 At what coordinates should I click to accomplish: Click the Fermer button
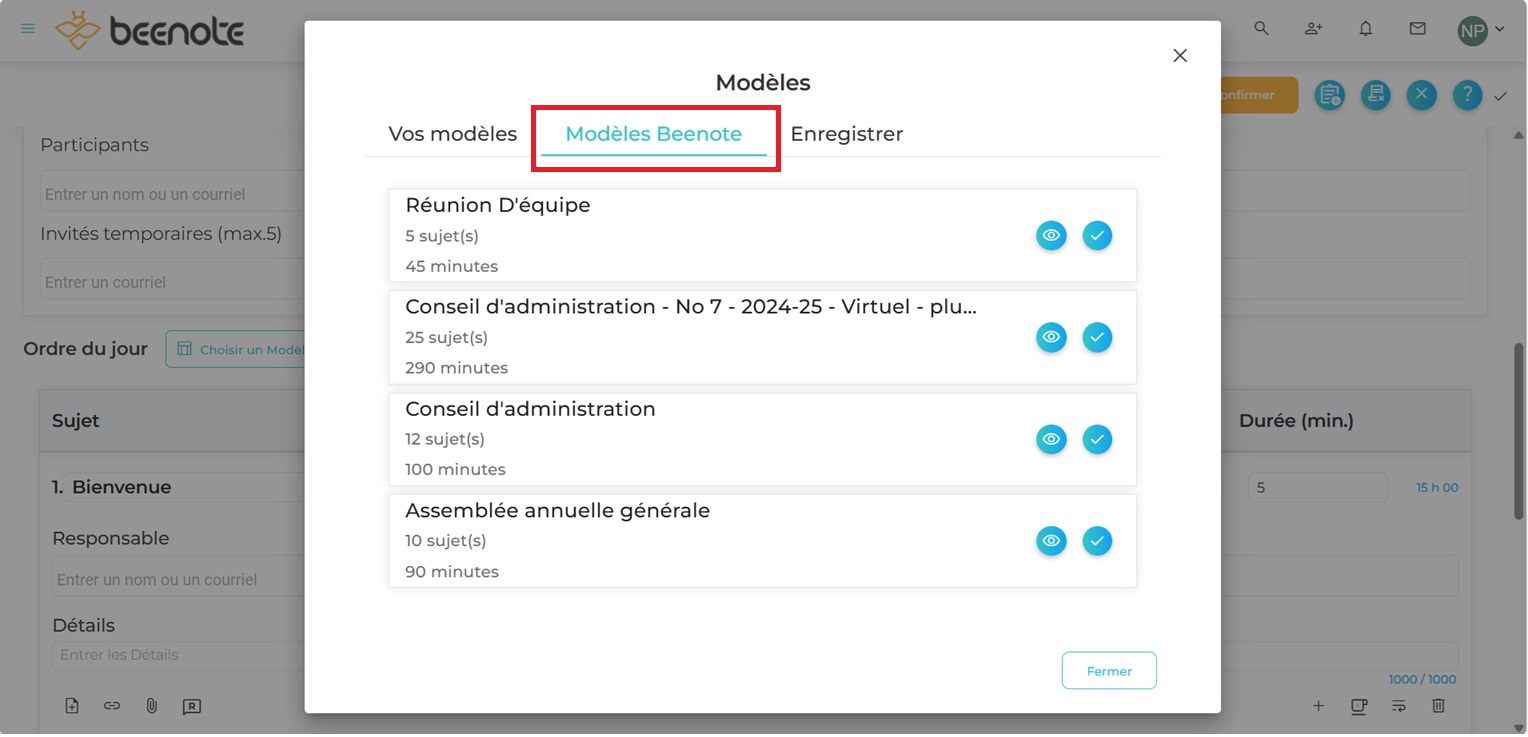click(x=1109, y=671)
